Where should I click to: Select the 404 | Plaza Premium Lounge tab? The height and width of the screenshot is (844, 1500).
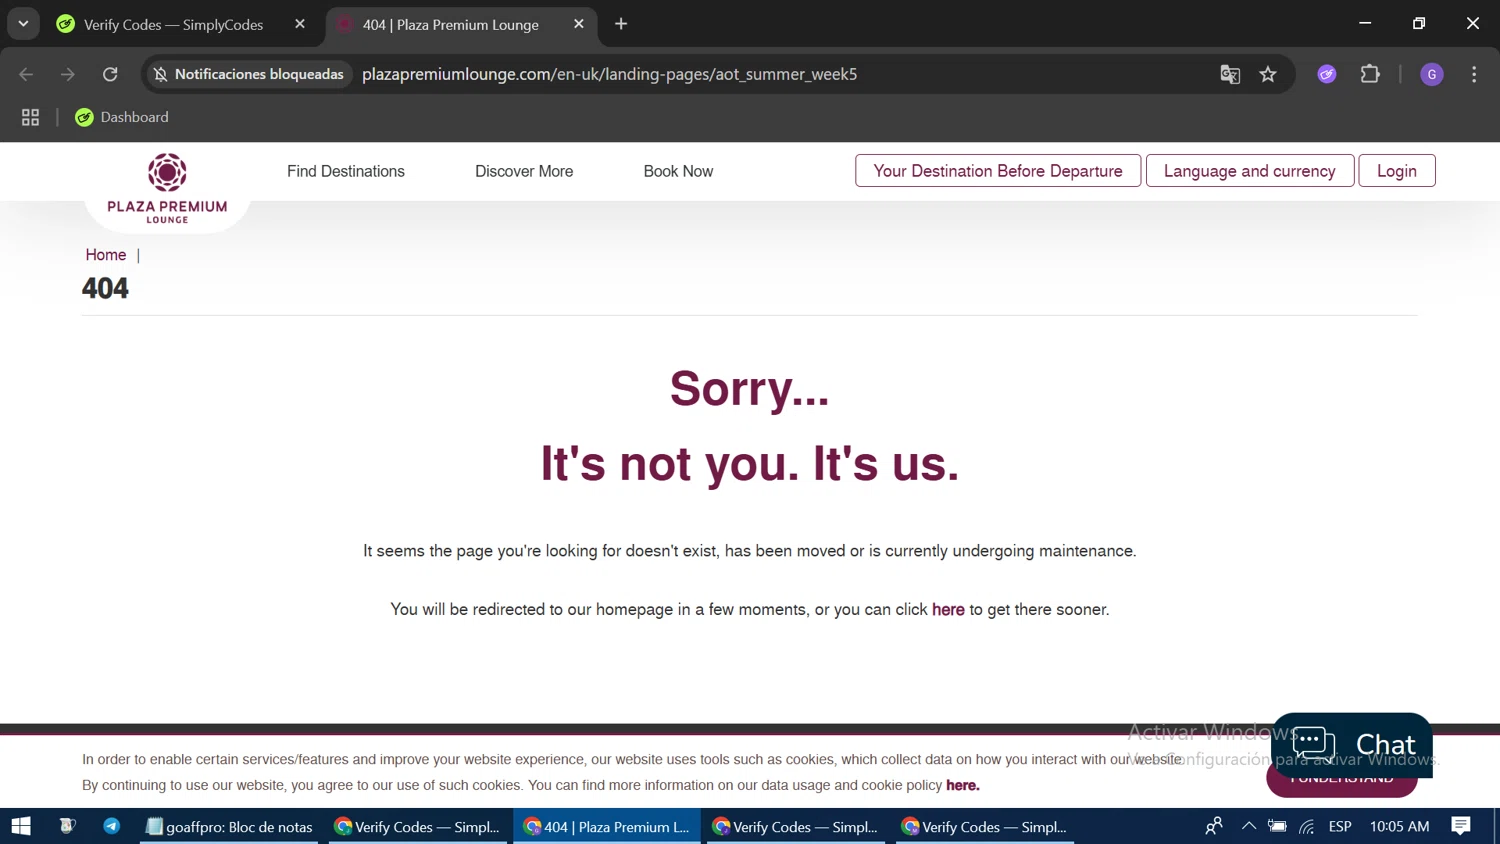click(x=451, y=24)
